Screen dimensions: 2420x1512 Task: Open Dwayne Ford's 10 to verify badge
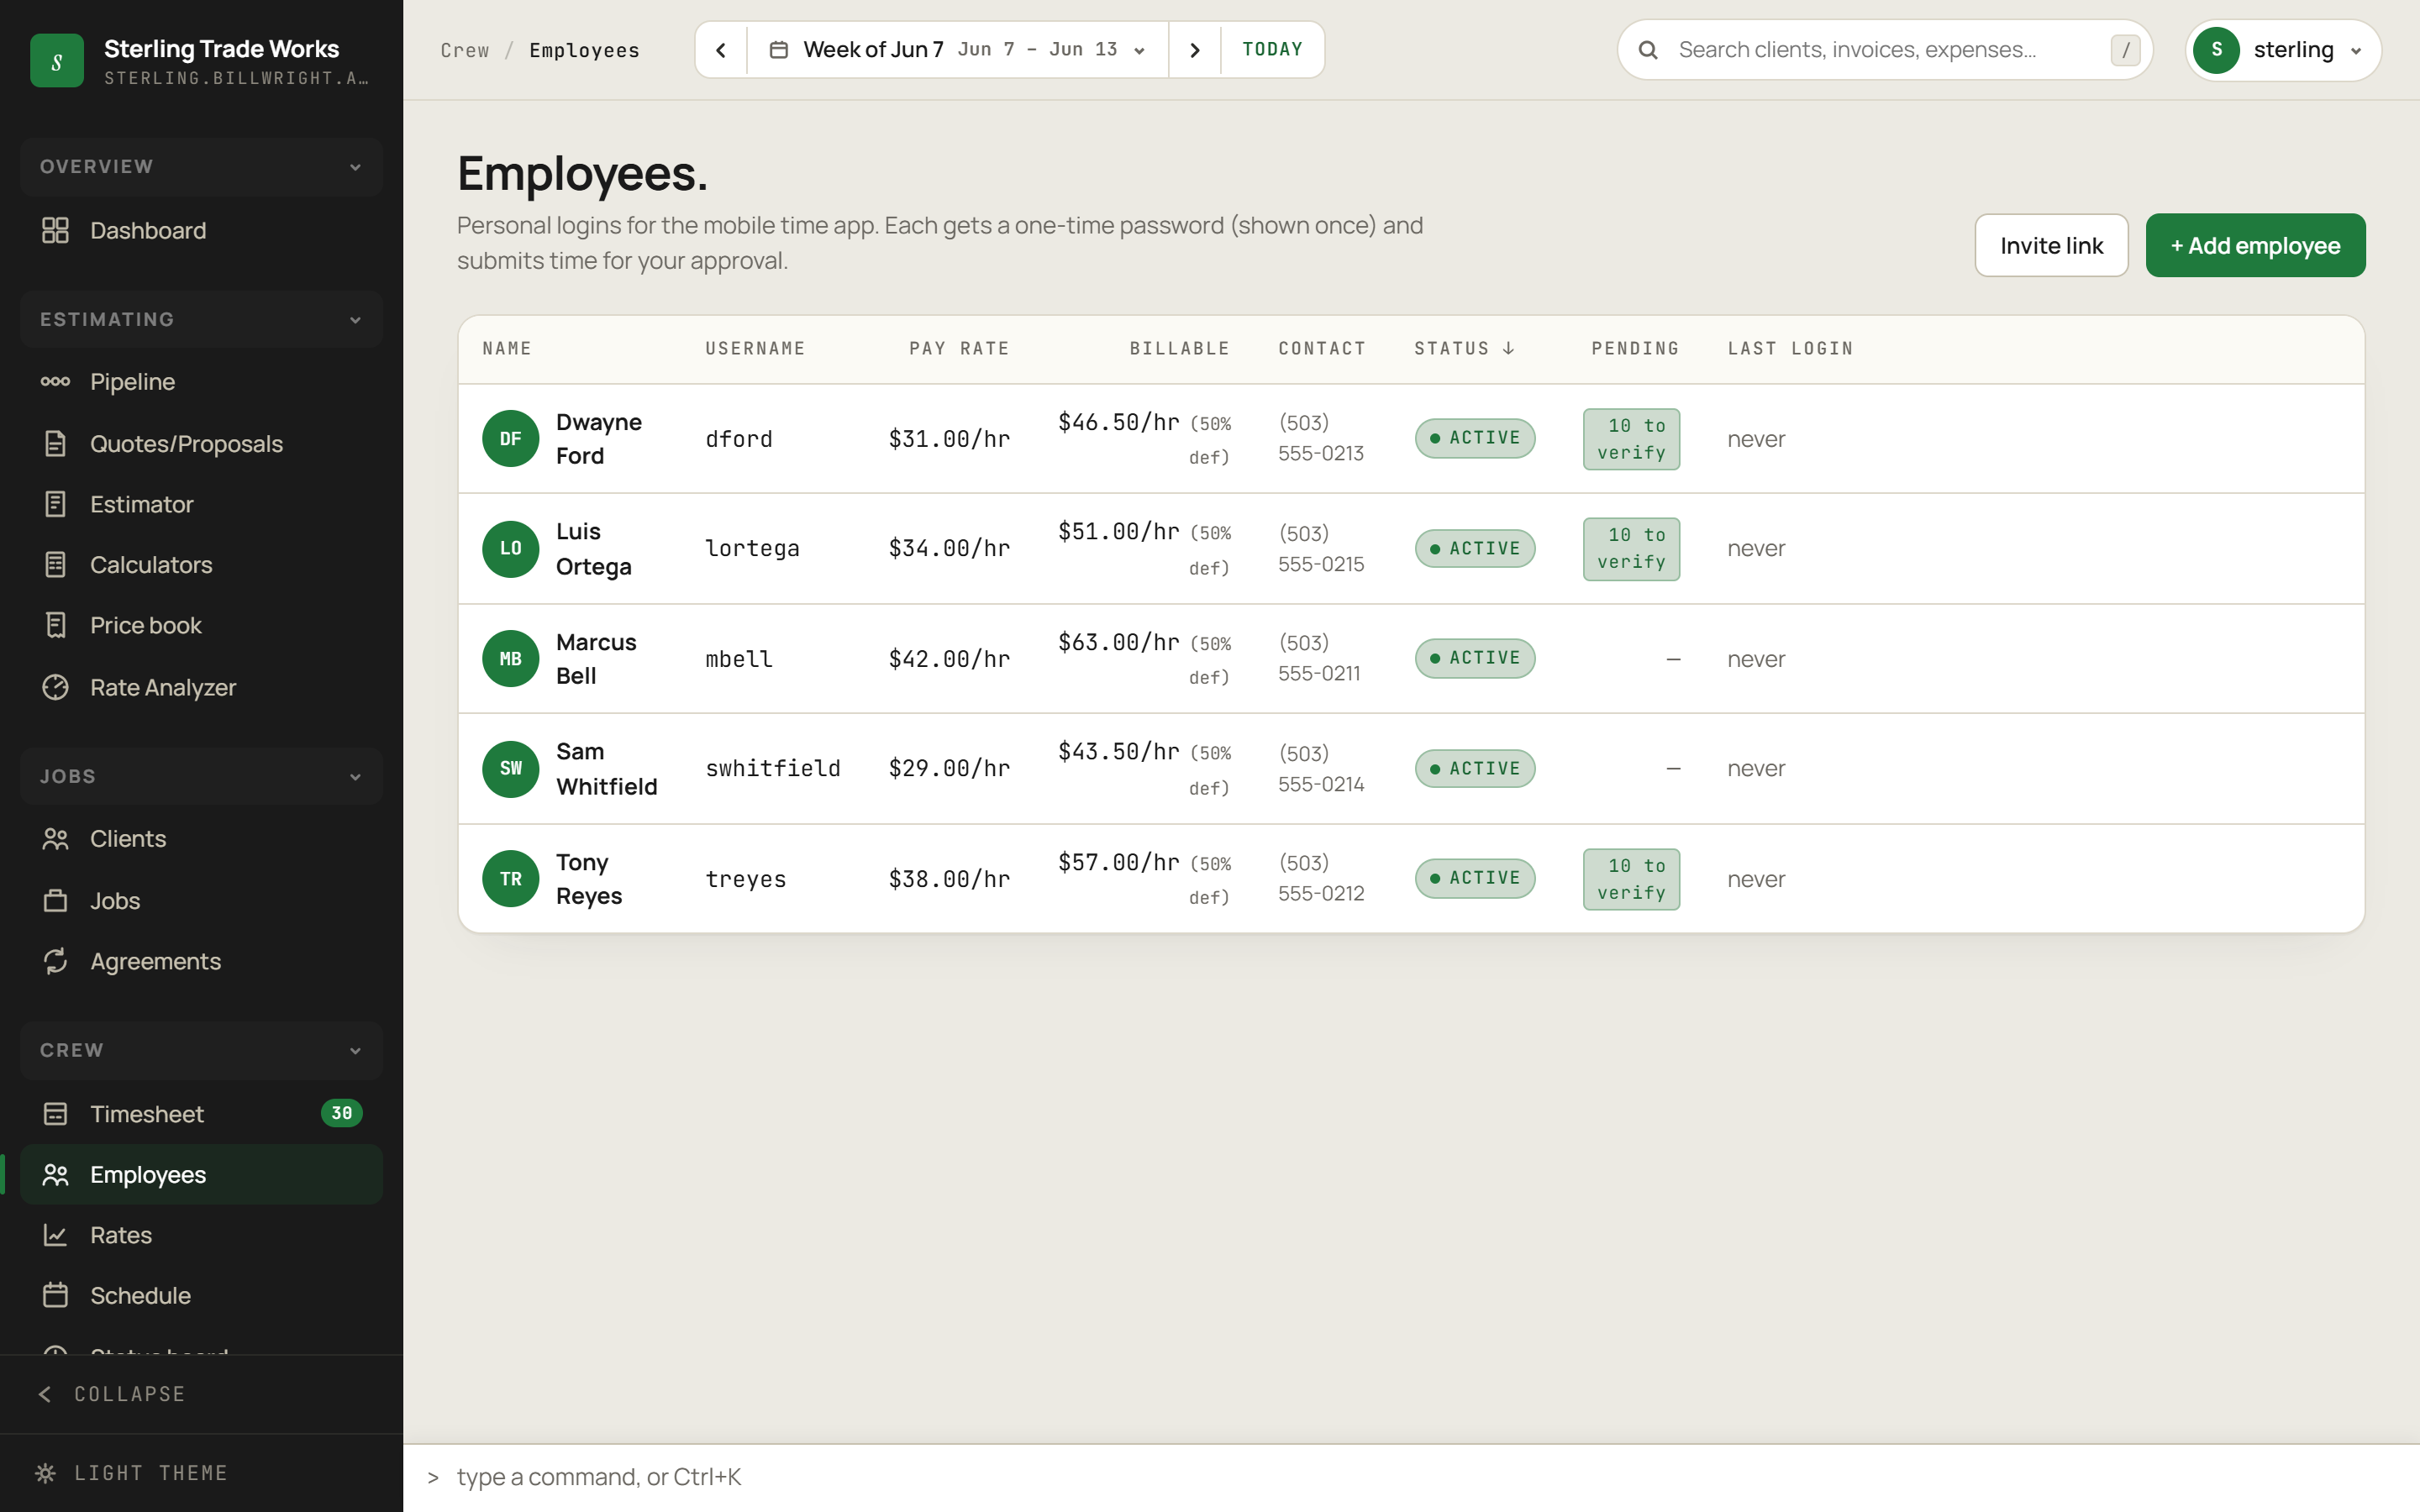point(1631,438)
